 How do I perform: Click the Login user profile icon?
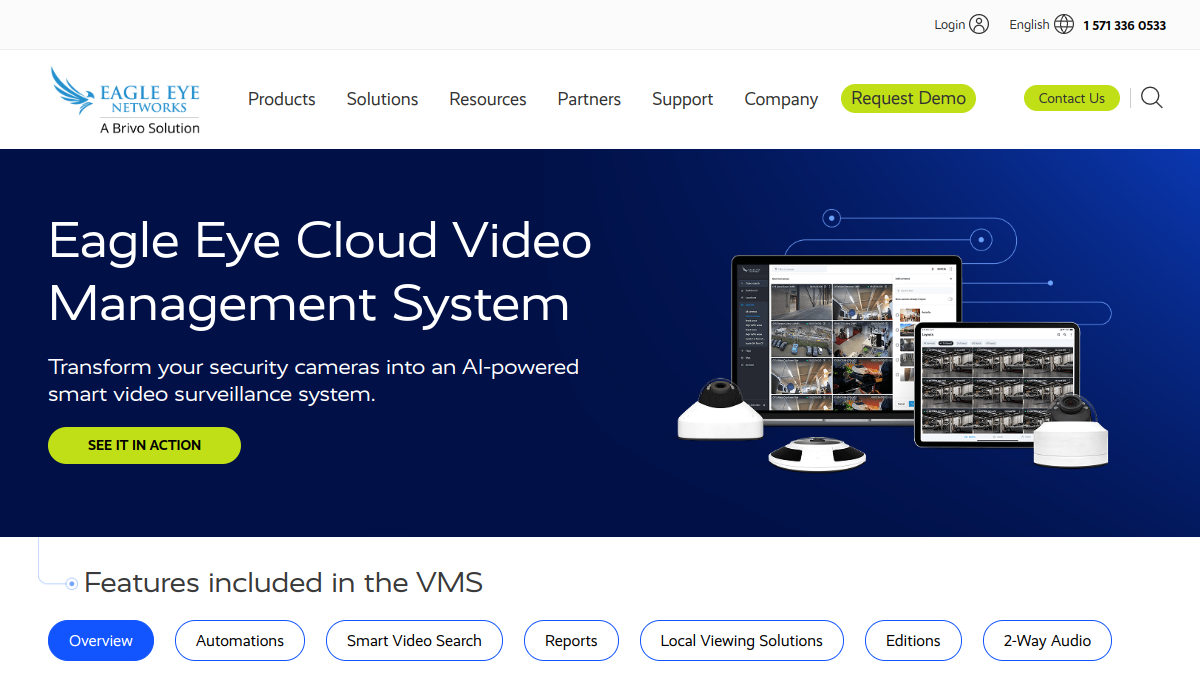click(979, 24)
